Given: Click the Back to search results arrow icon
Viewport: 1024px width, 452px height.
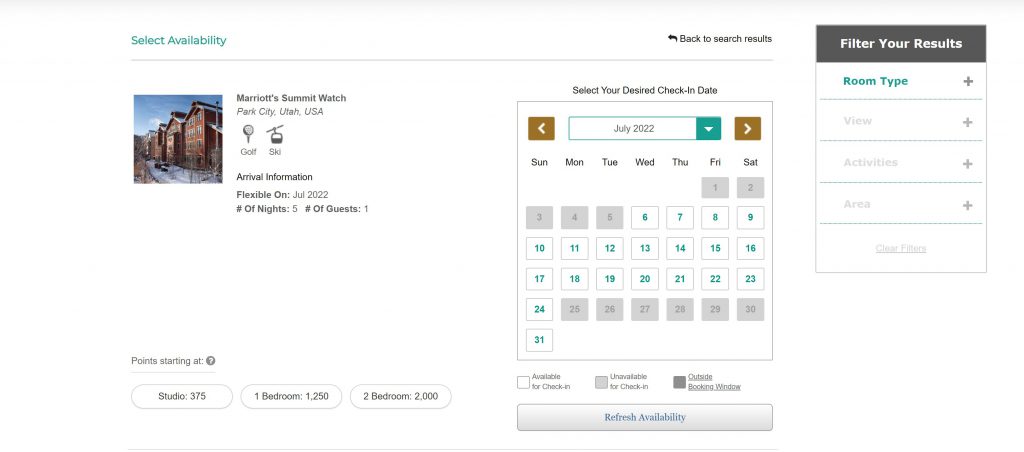Looking at the screenshot, I should 673,38.
